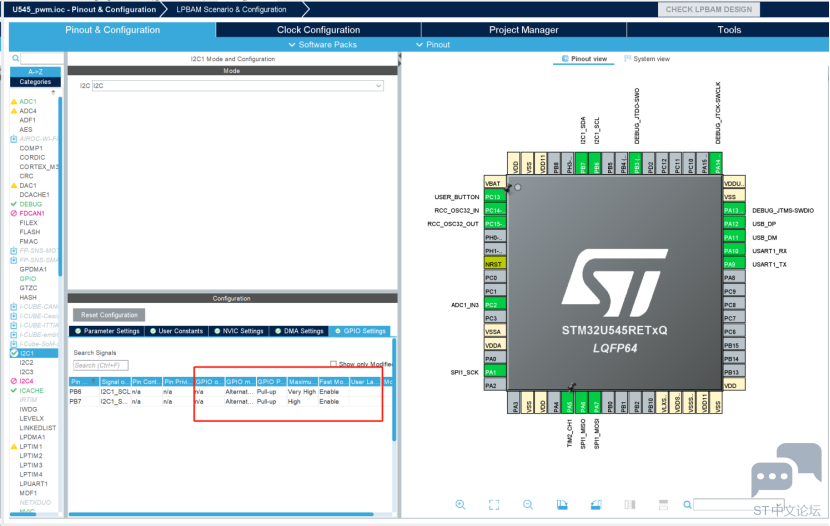Fit chip pinout to the window
The width and height of the screenshot is (830, 526).
(x=494, y=504)
